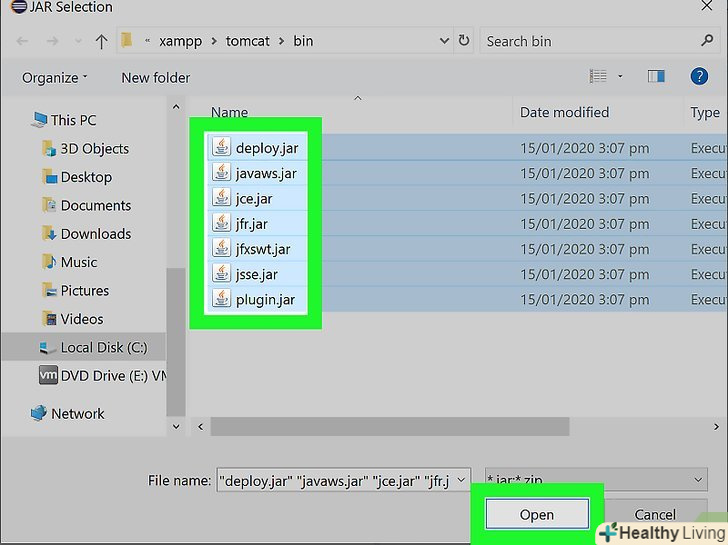Click the file list horizontal scrollbar thumb
The image size is (728, 545).
tap(390, 426)
